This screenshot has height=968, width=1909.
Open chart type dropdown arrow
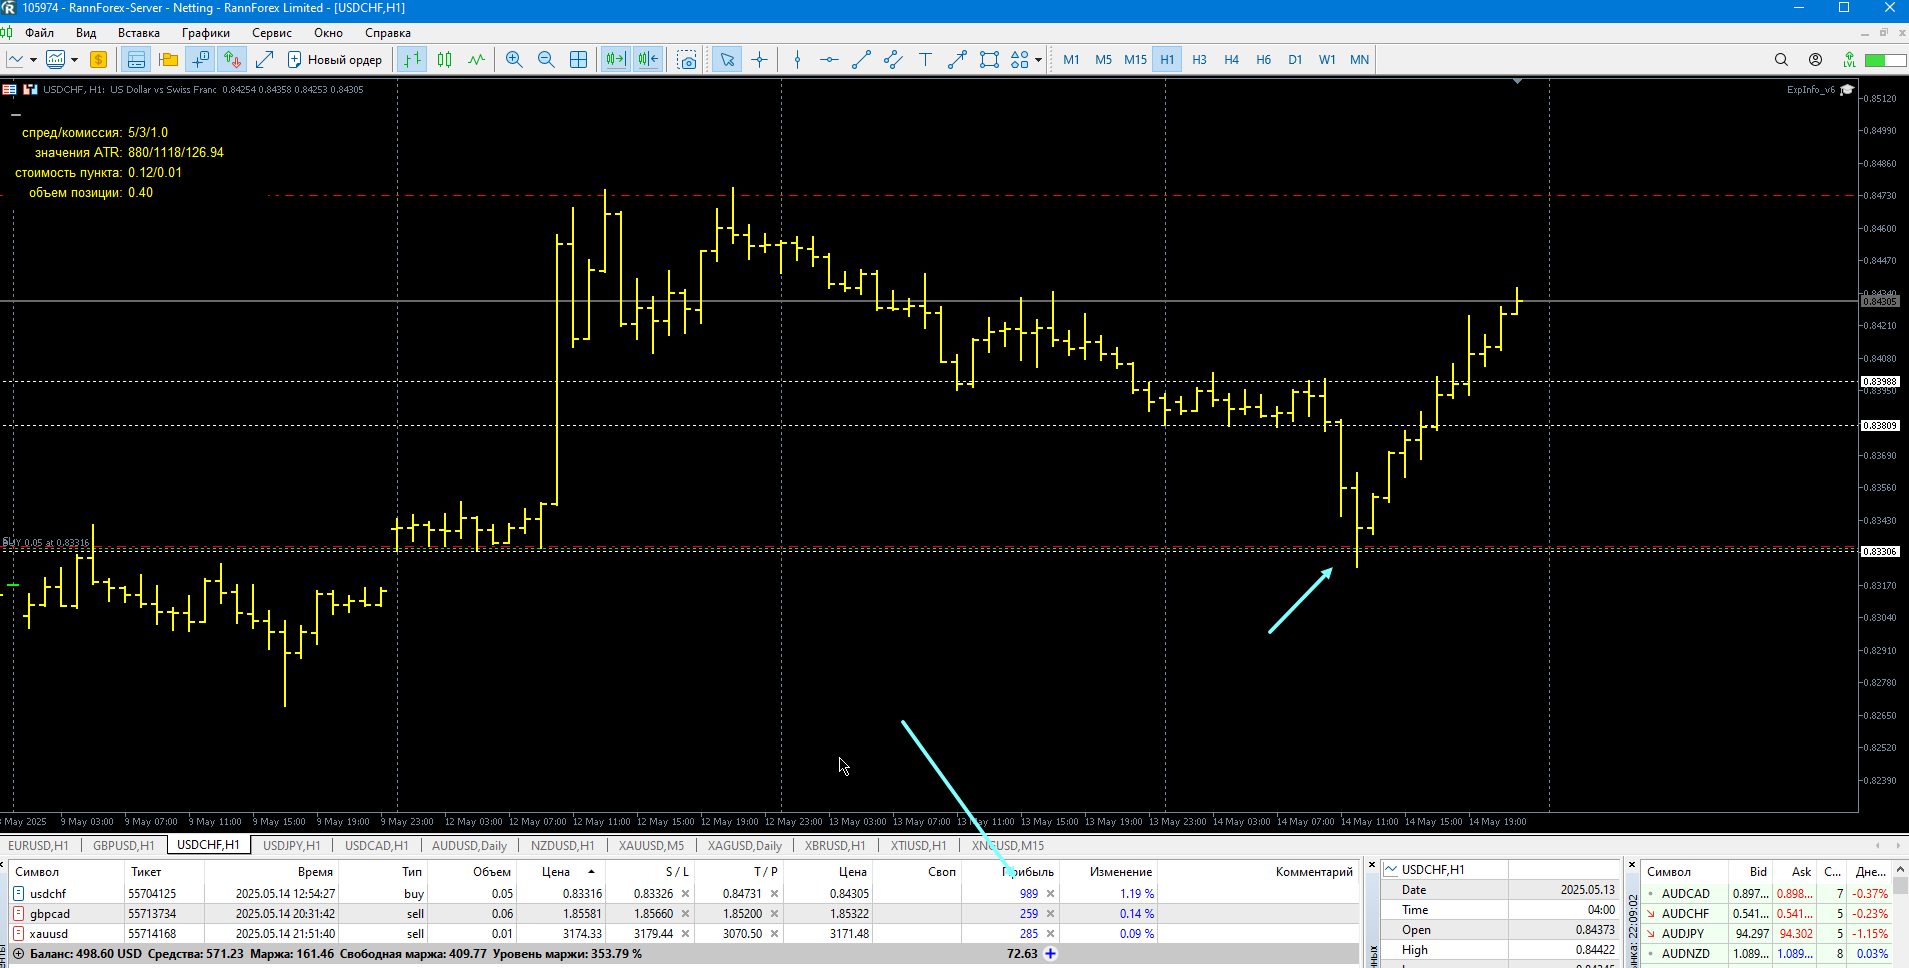[34, 60]
